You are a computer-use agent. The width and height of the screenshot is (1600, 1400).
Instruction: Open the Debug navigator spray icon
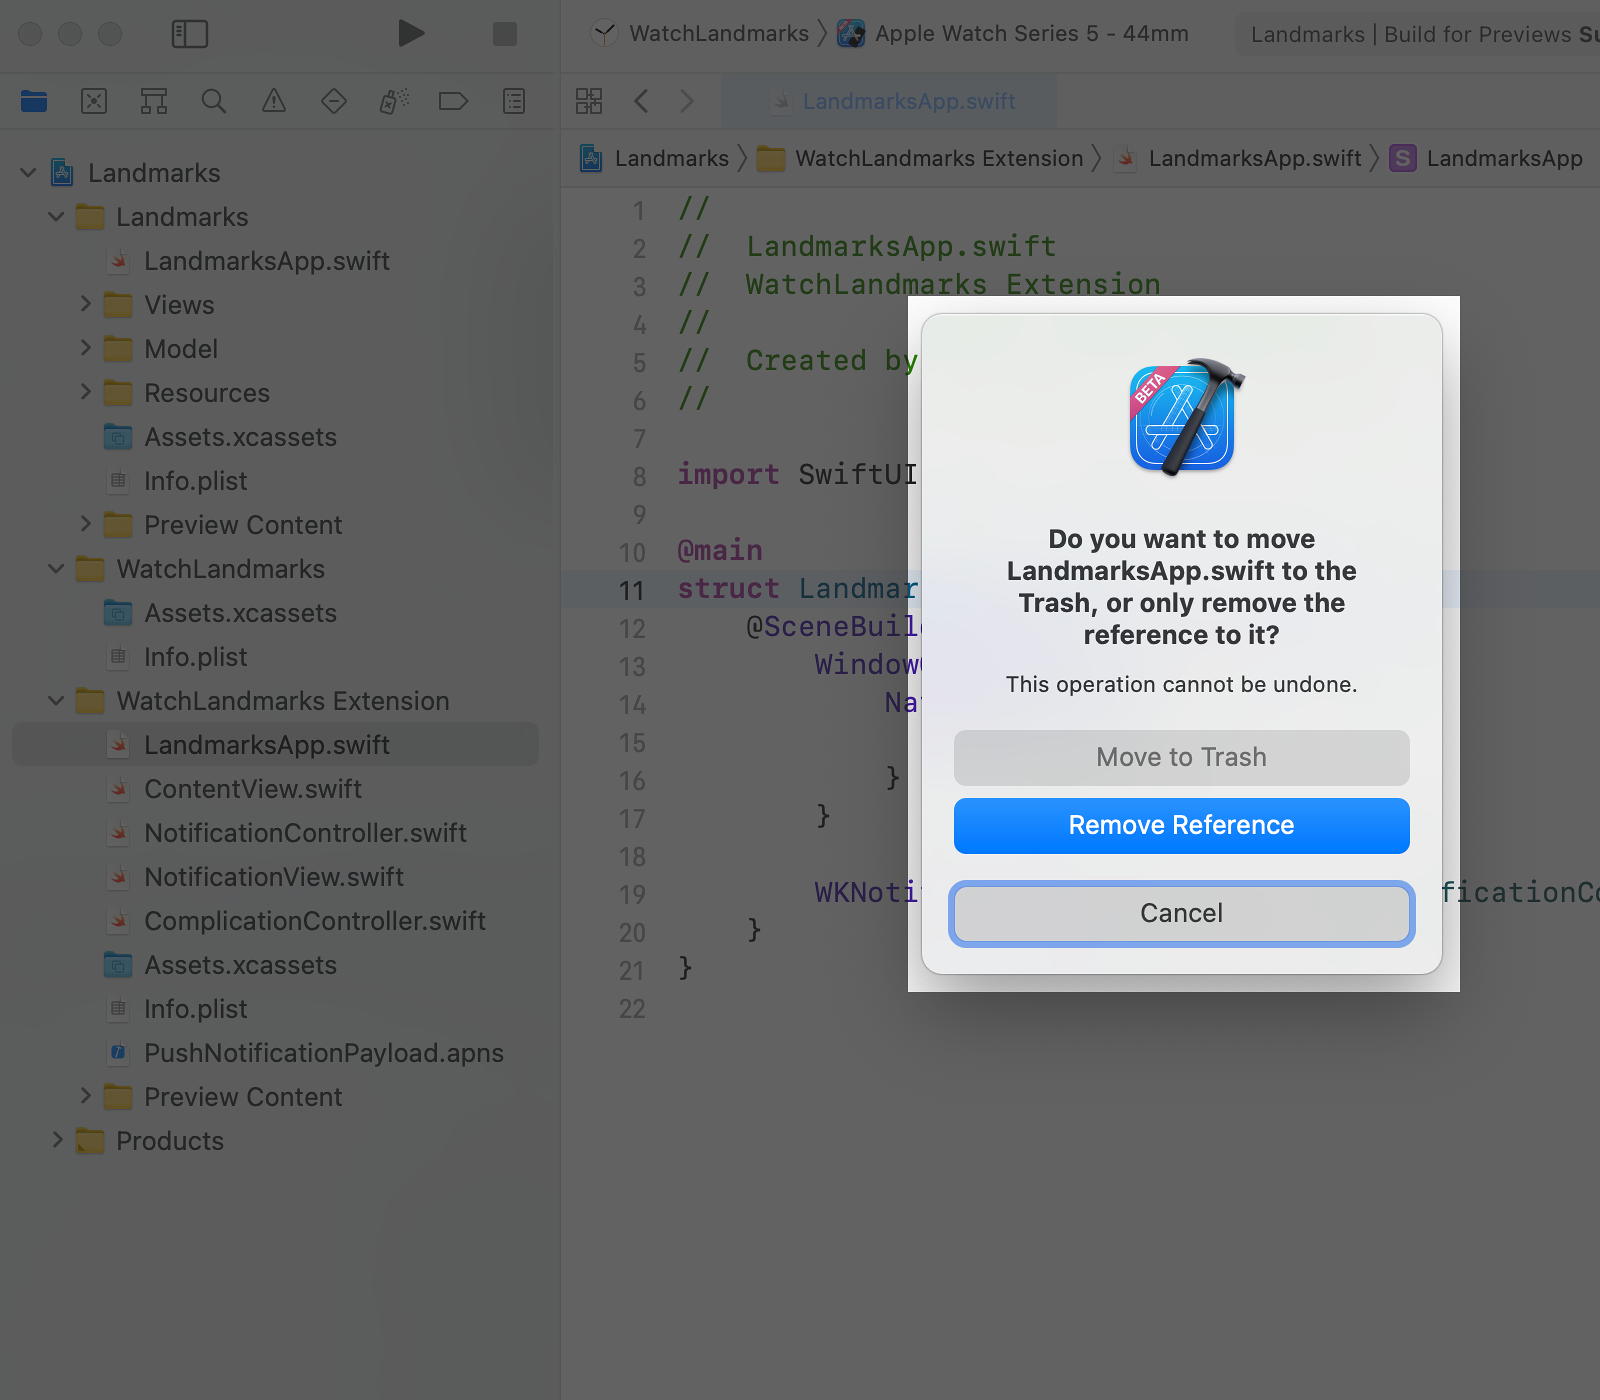click(x=394, y=101)
